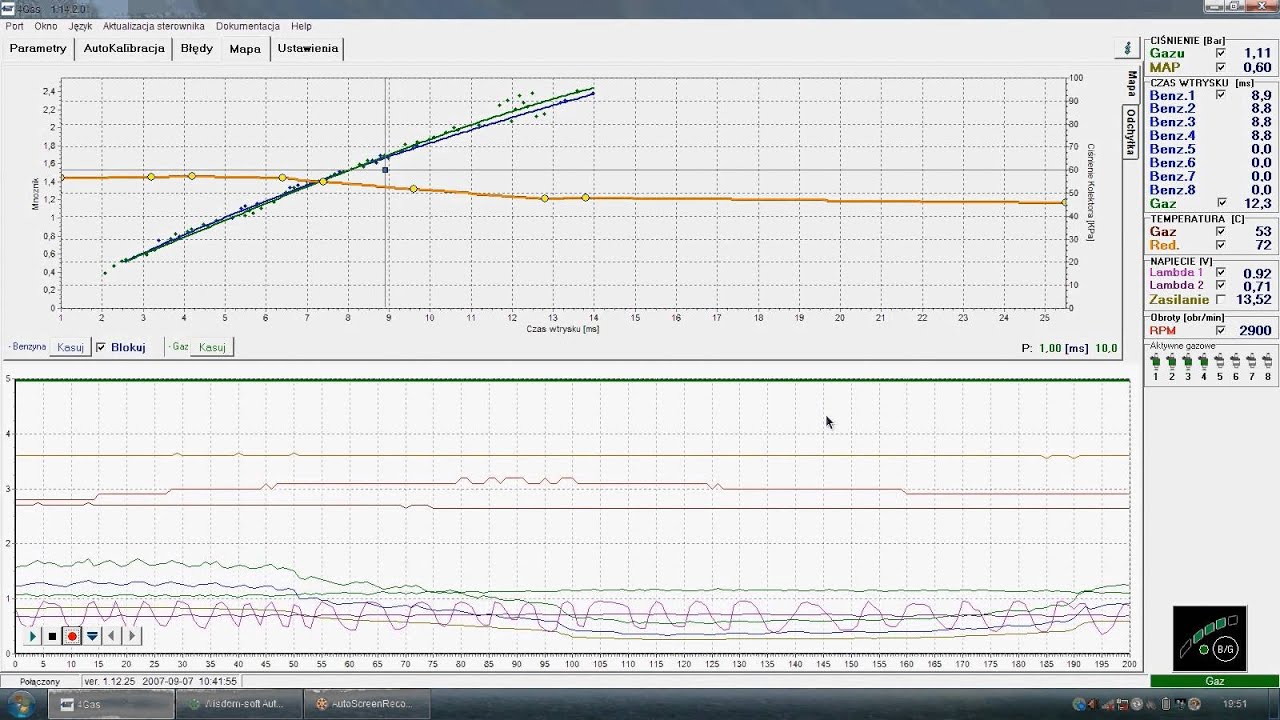1280x720 pixels.
Task: Click the Połączony status text
Action: point(40,681)
